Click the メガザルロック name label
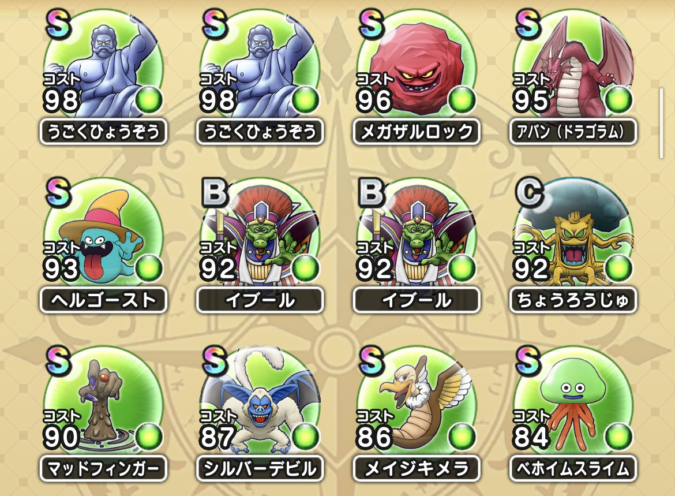 click(x=416, y=132)
